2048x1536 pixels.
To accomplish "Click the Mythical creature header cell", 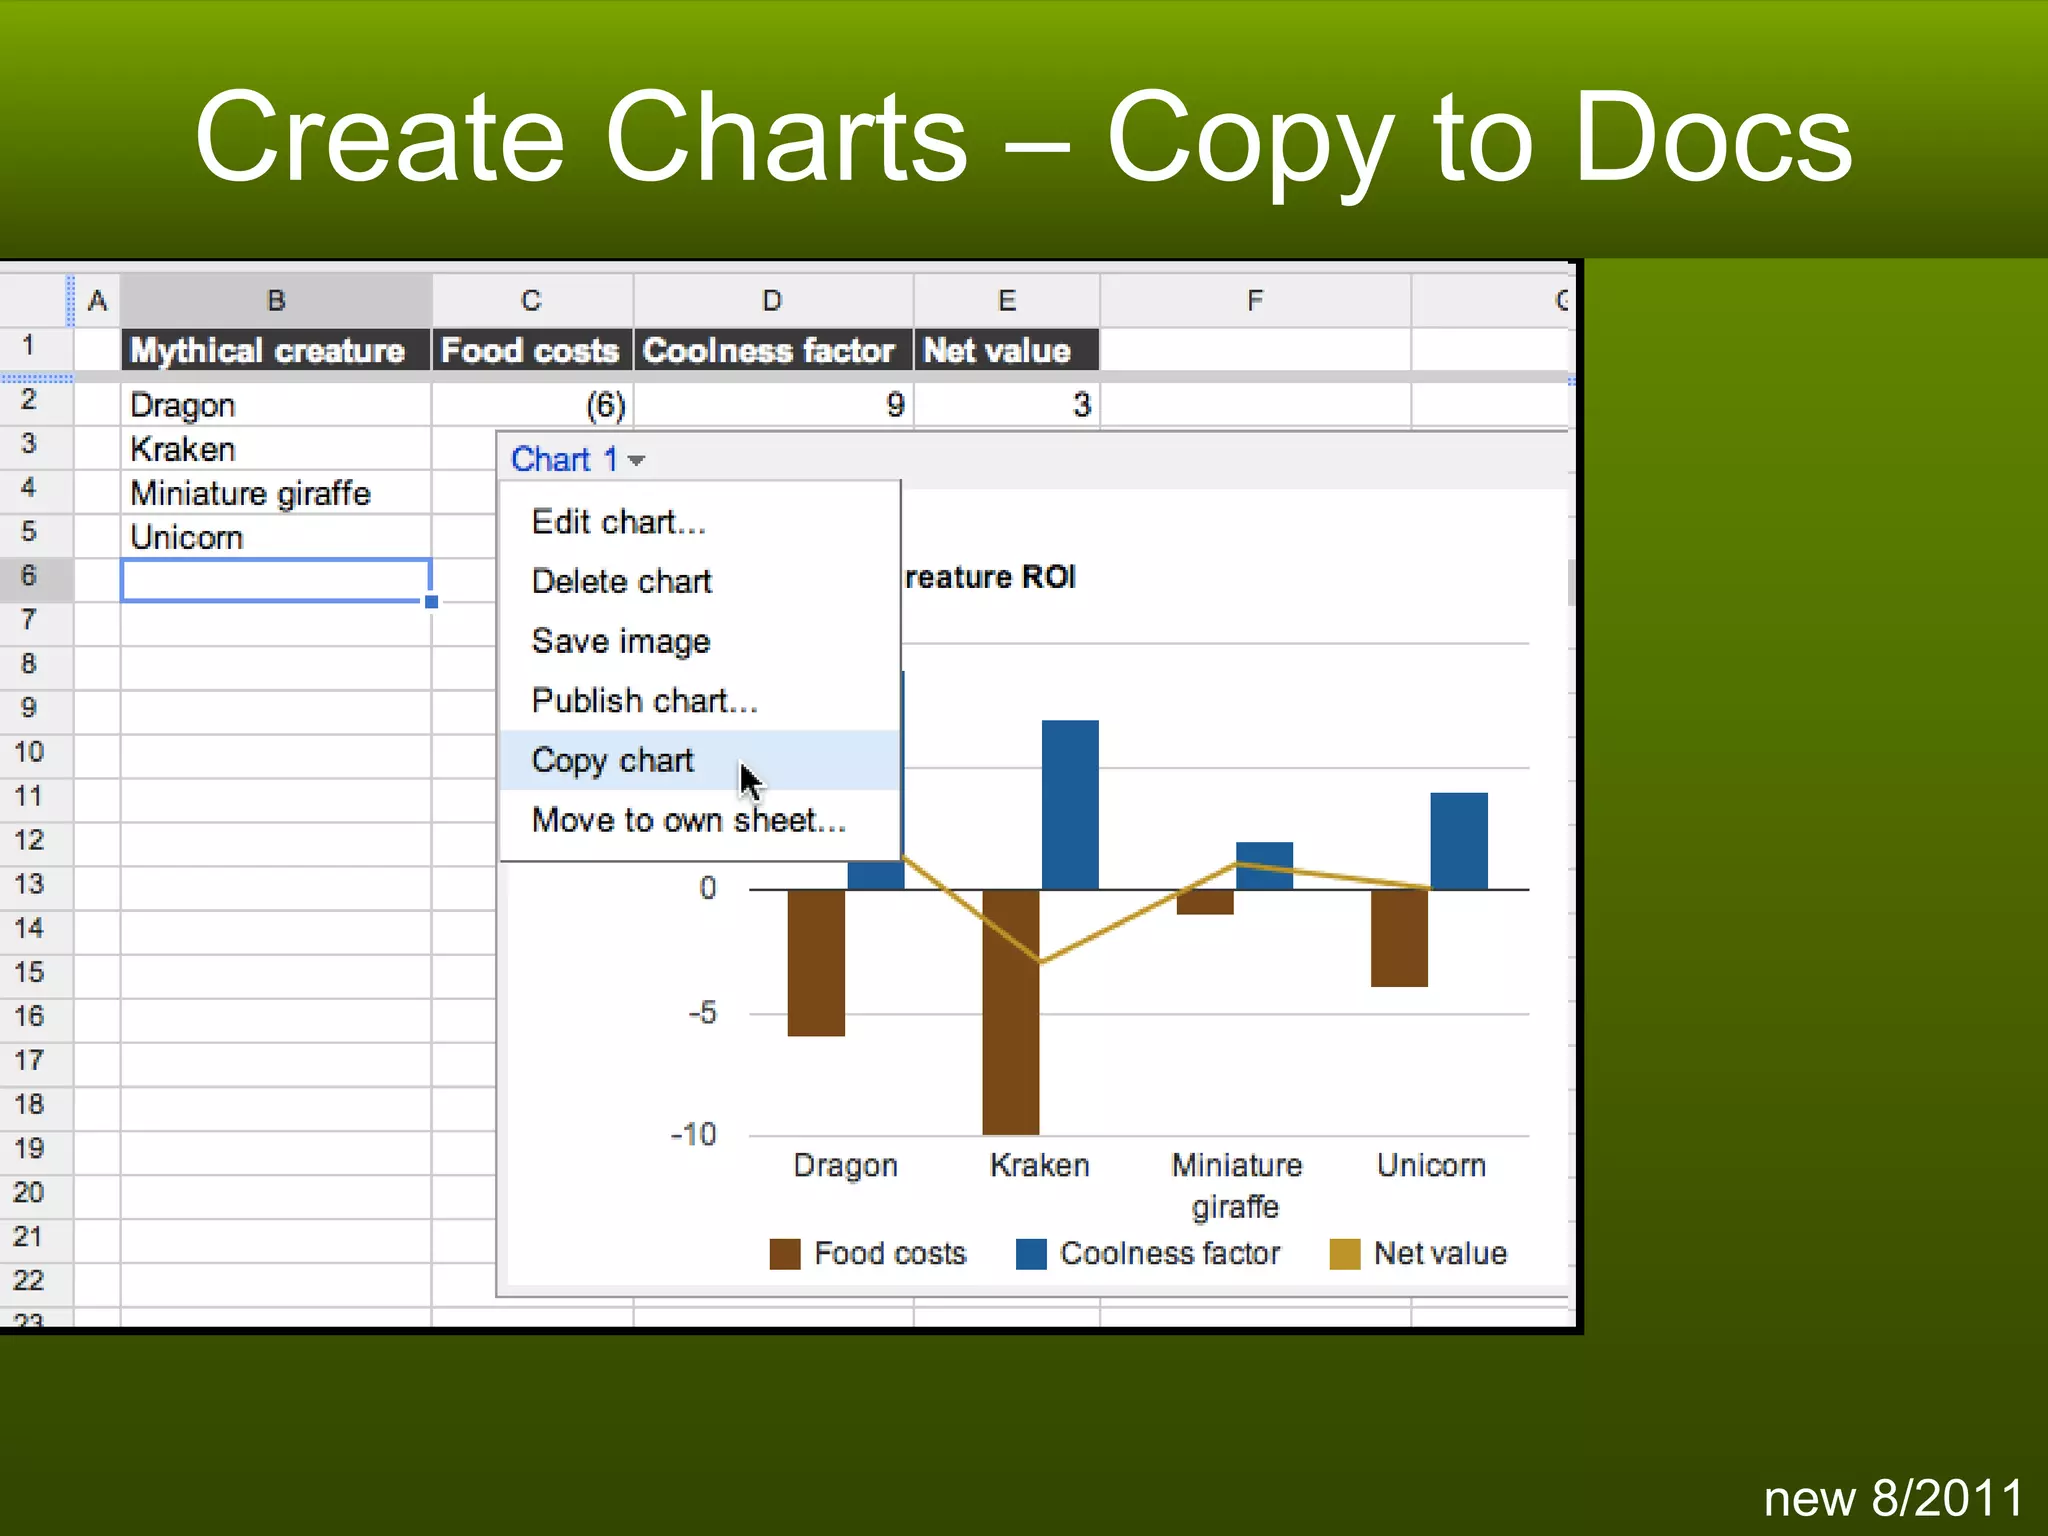I will click(276, 350).
